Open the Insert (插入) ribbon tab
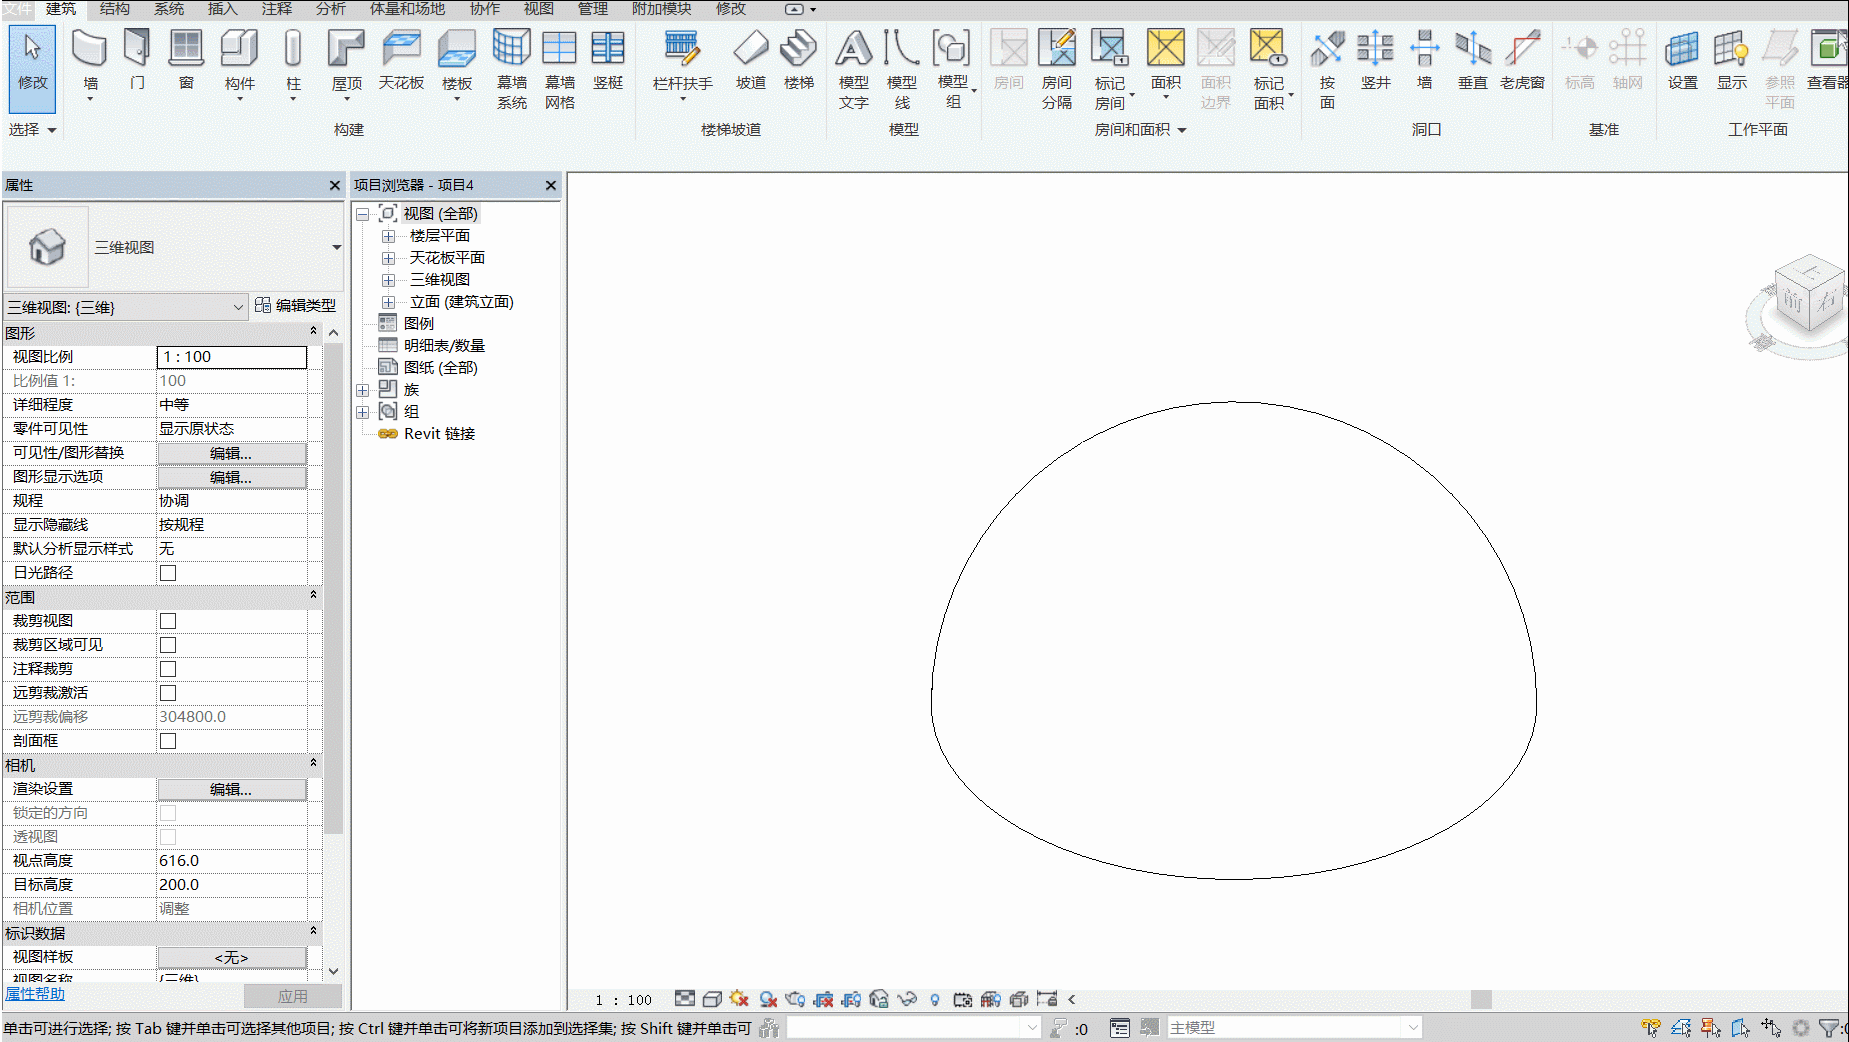 click(222, 9)
